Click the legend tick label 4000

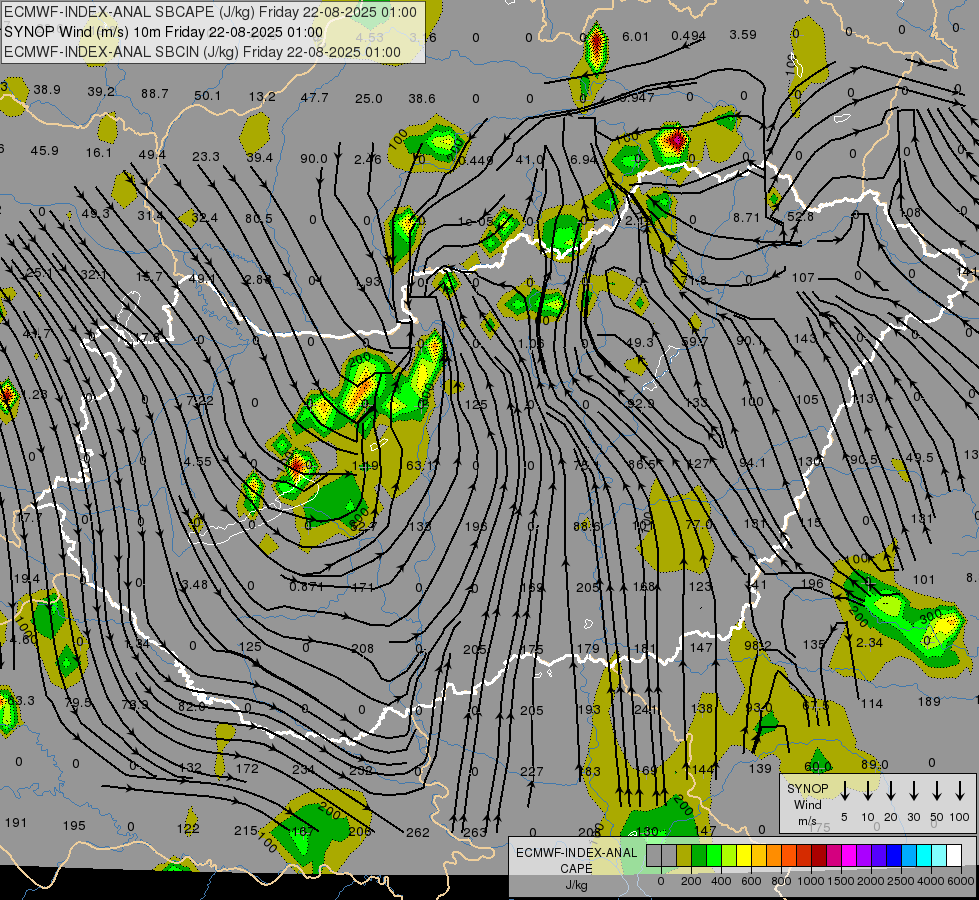tap(931, 881)
